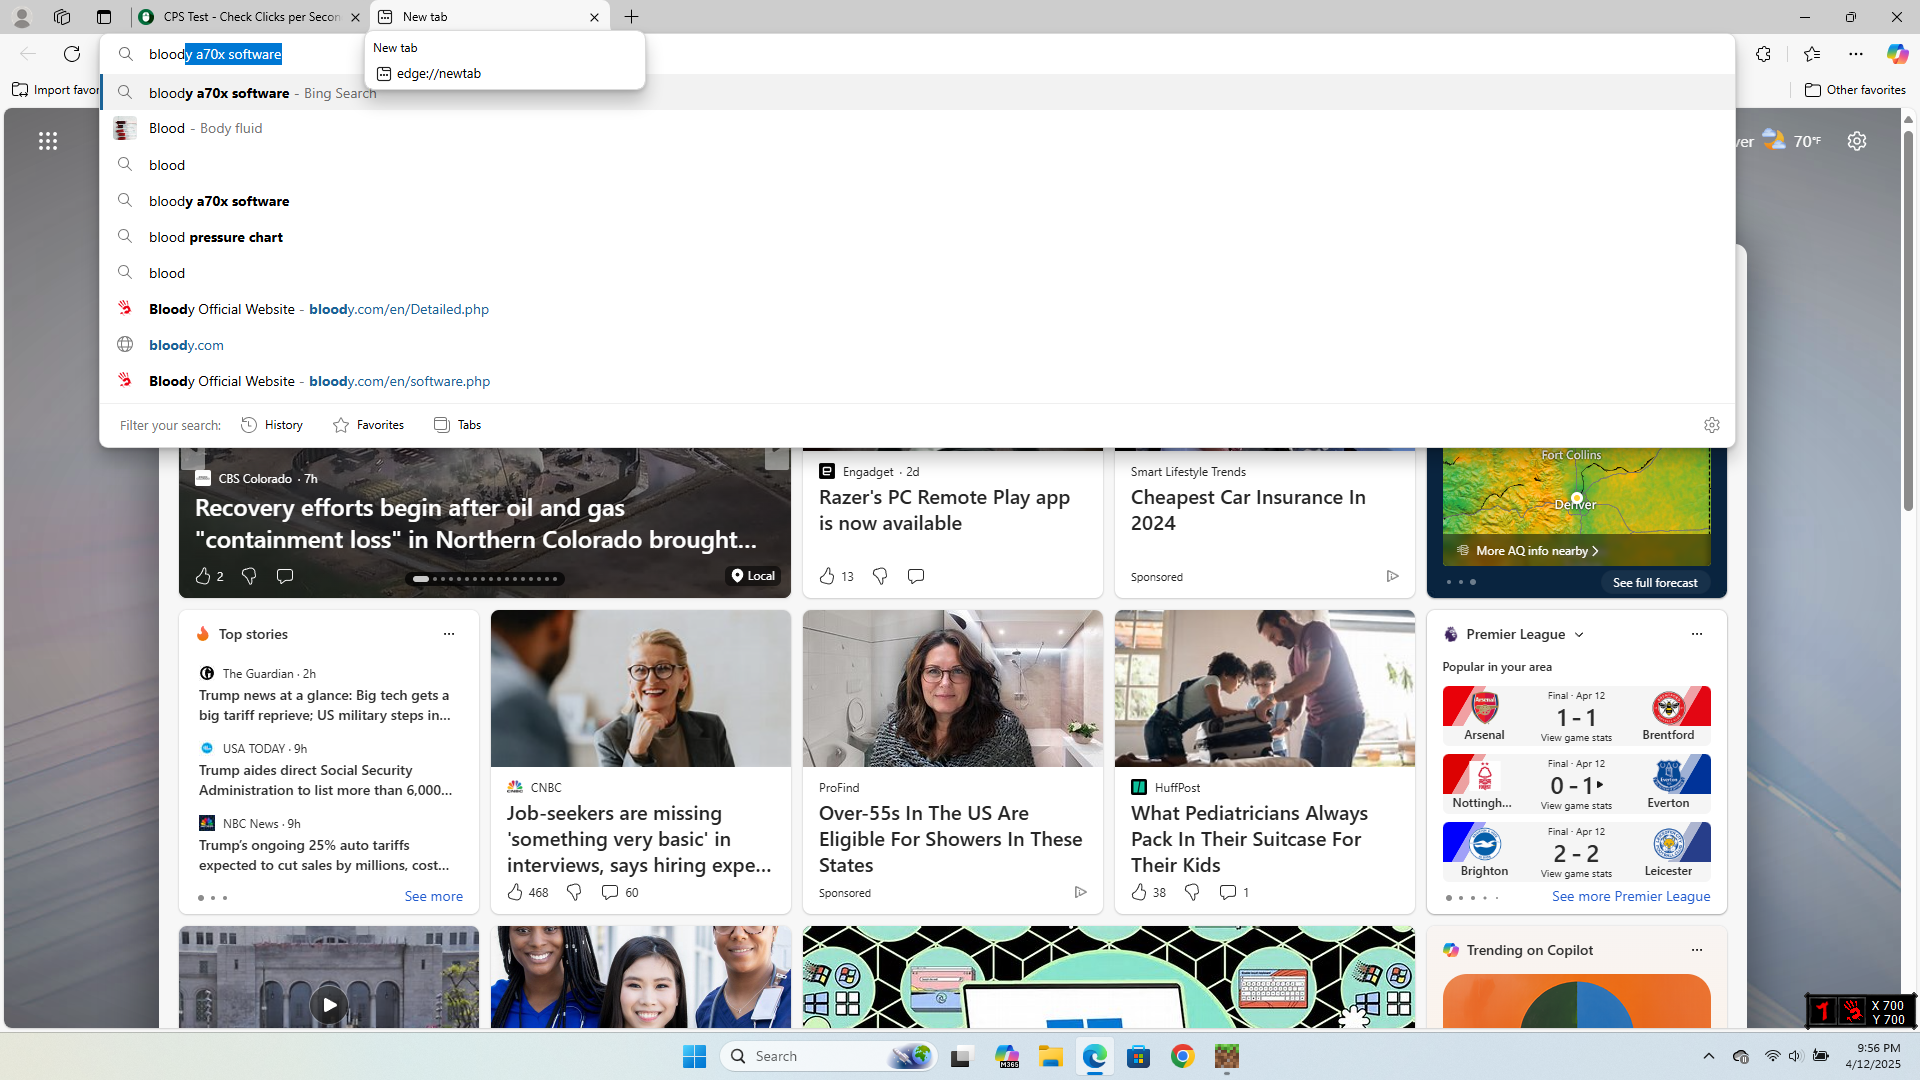Dislike the Razer PC Remote Play article
The image size is (1920, 1080).
click(x=880, y=576)
